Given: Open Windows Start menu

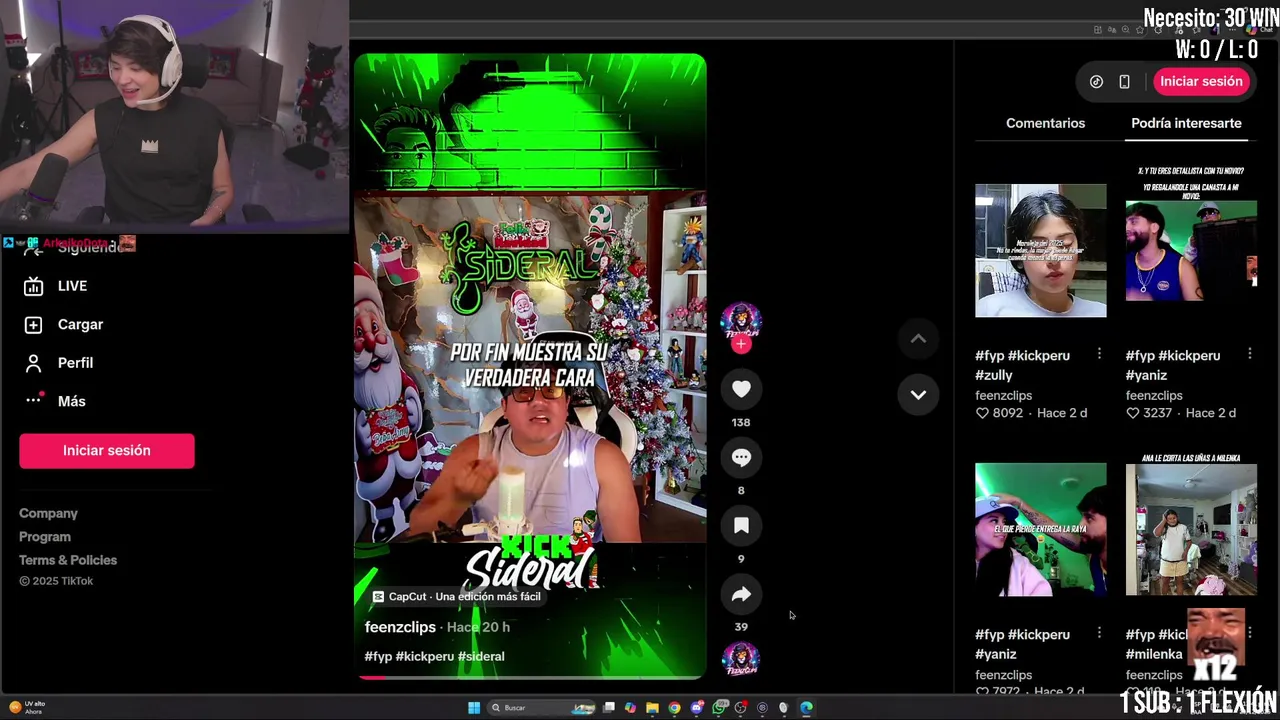Looking at the screenshot, I should 474,708.
